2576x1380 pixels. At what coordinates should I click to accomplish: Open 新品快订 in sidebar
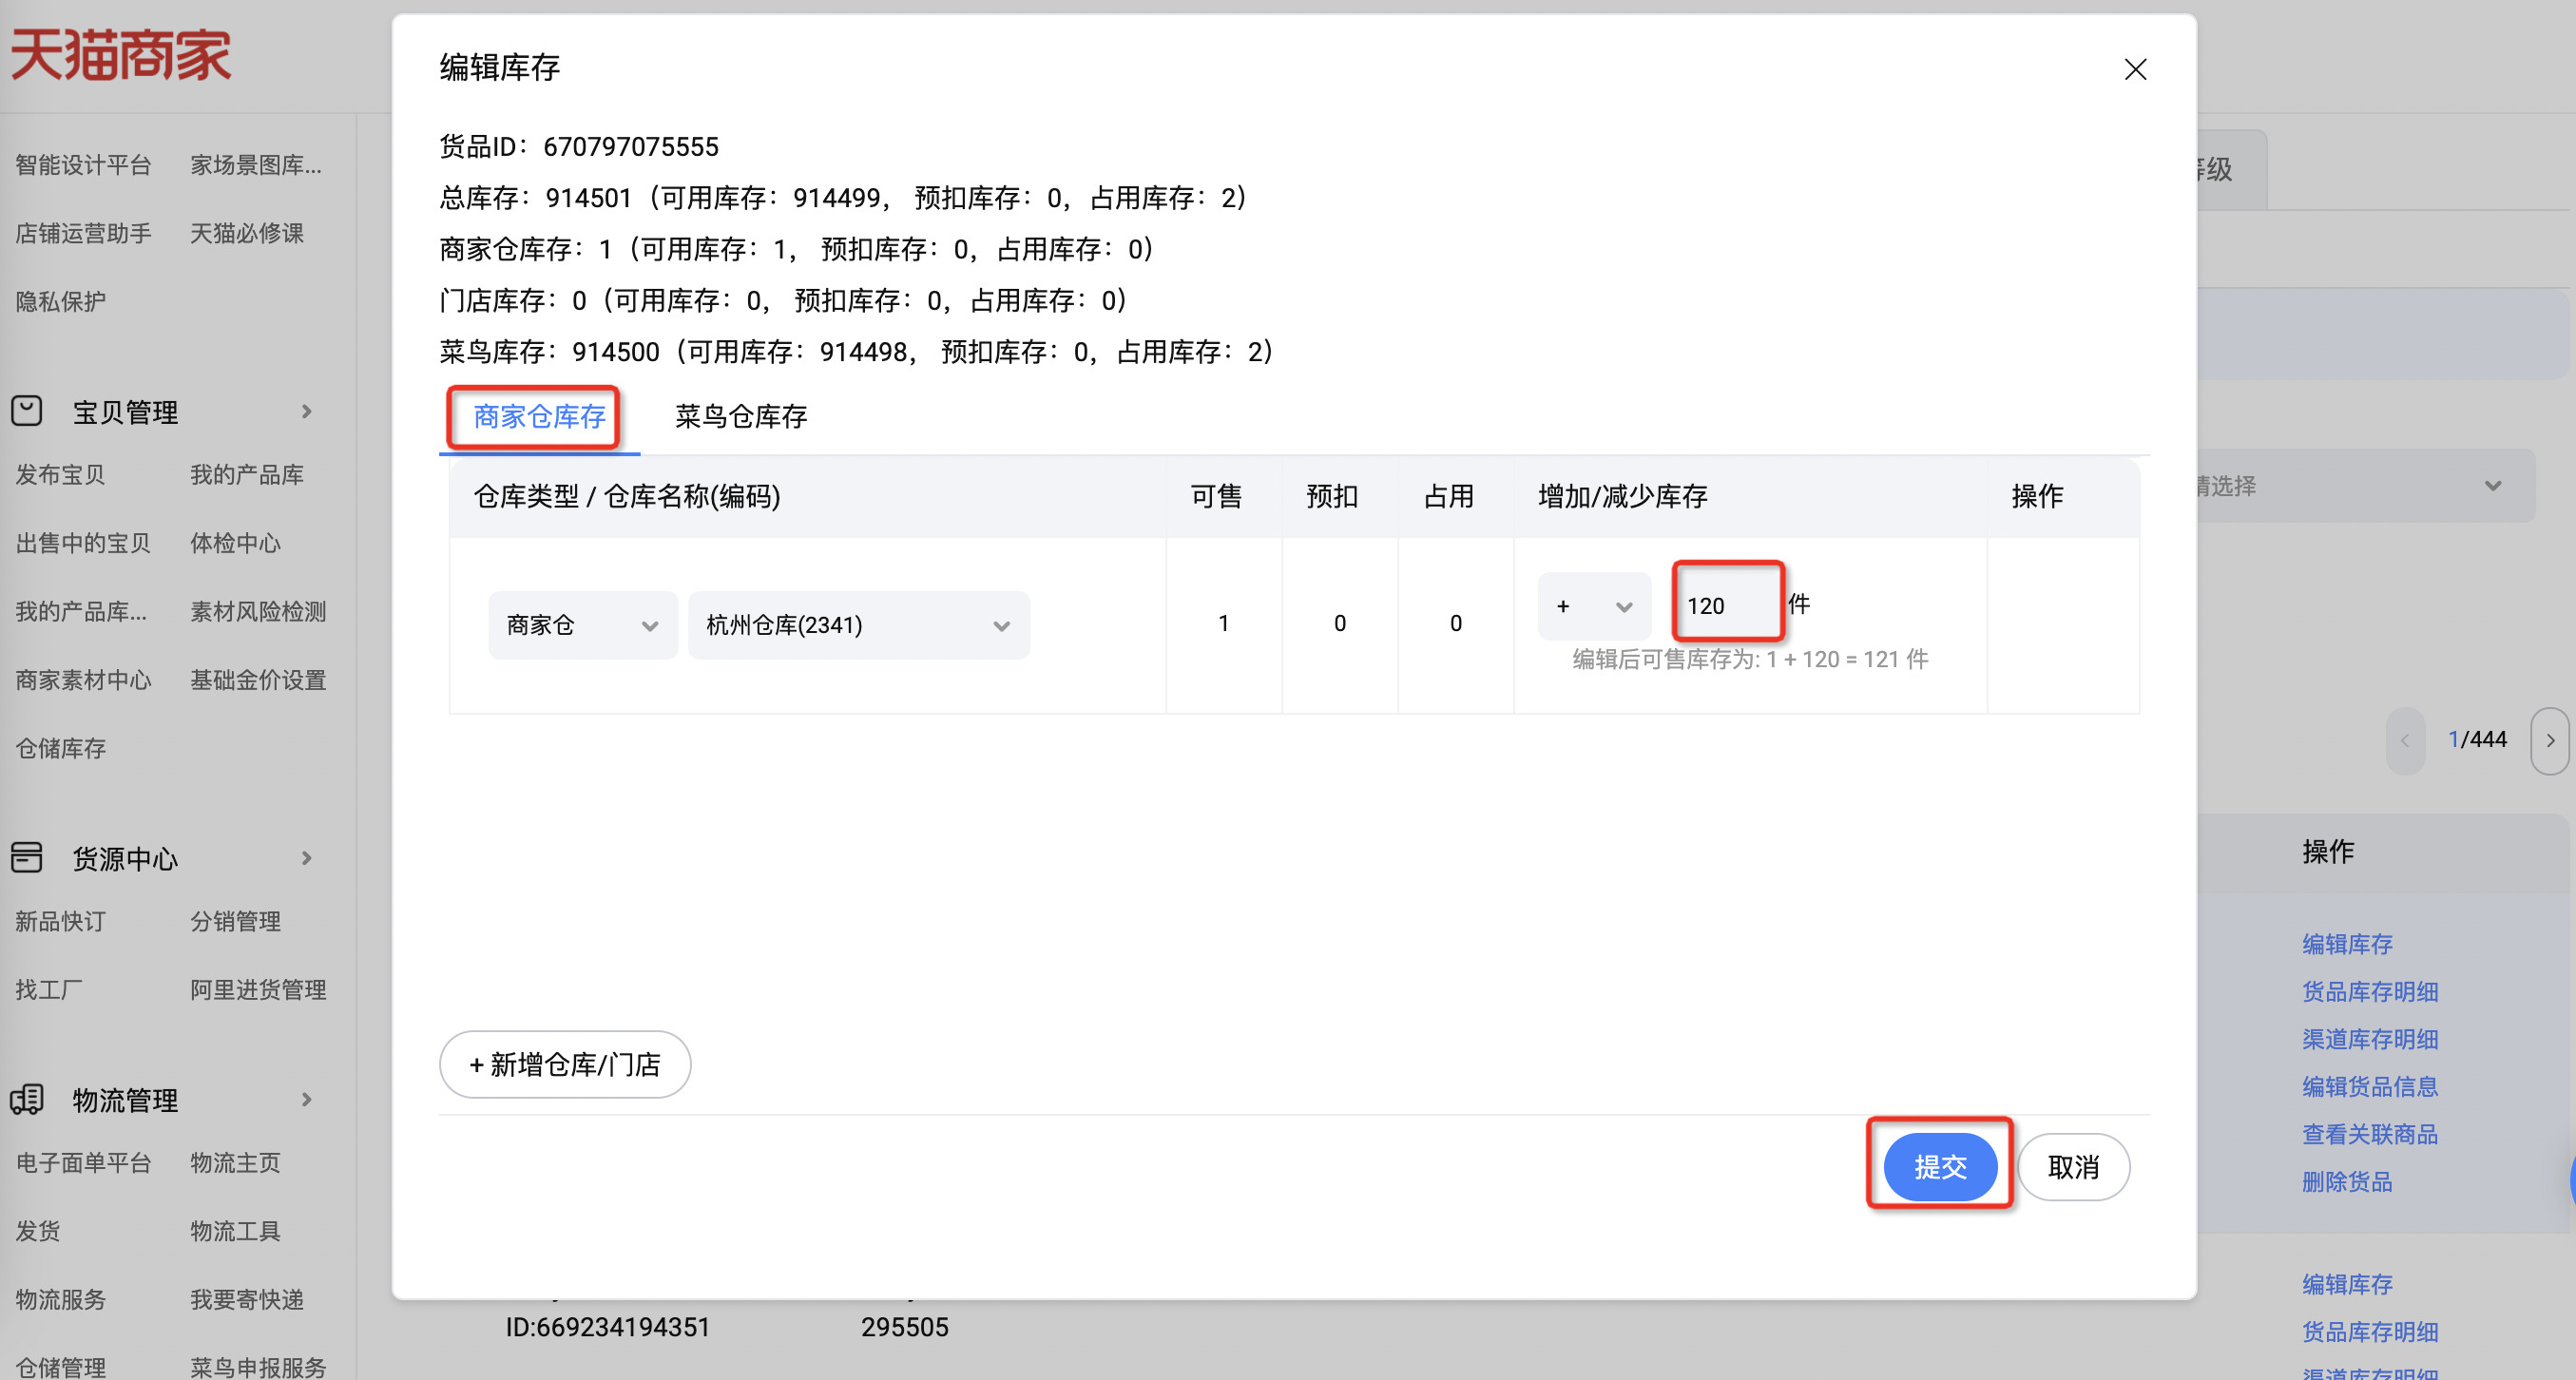tap(60, 921)
